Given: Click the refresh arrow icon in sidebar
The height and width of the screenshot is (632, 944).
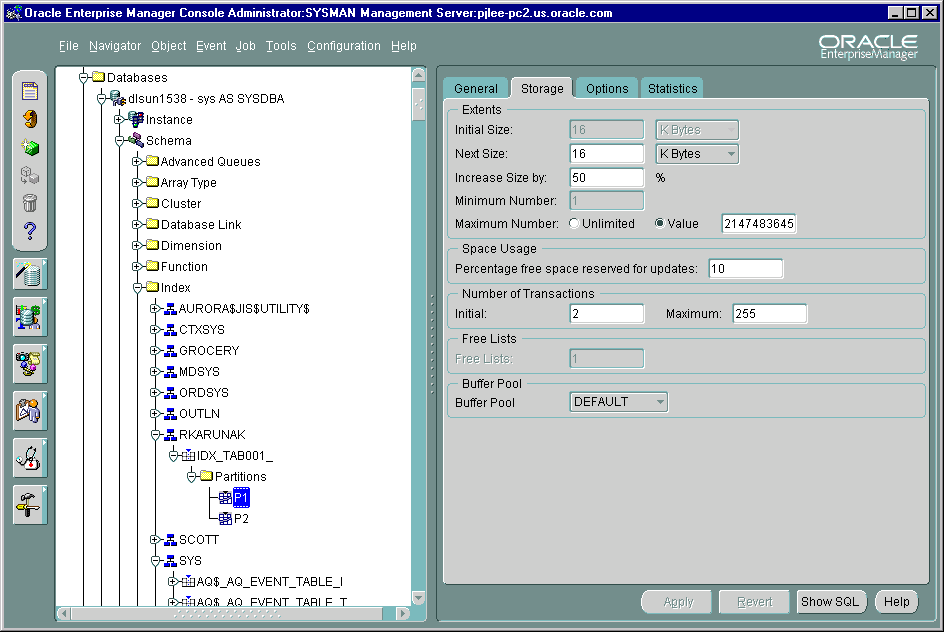Looking at the screenshot, I should click(30, 119).
